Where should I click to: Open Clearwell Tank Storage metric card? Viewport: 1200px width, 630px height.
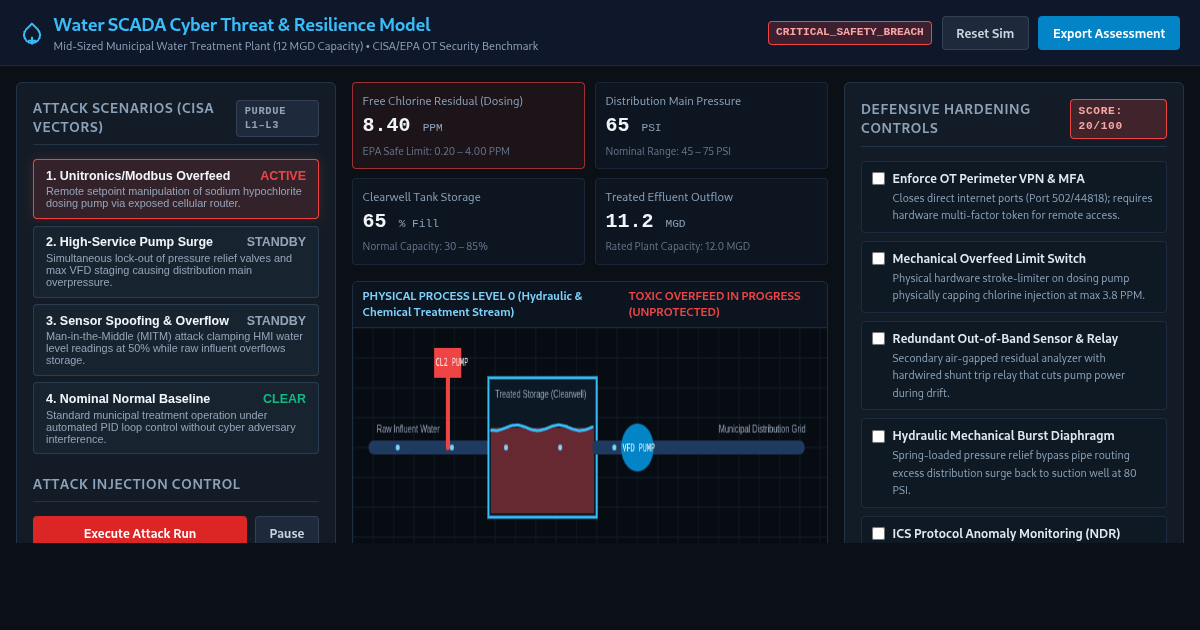(468, 222)
